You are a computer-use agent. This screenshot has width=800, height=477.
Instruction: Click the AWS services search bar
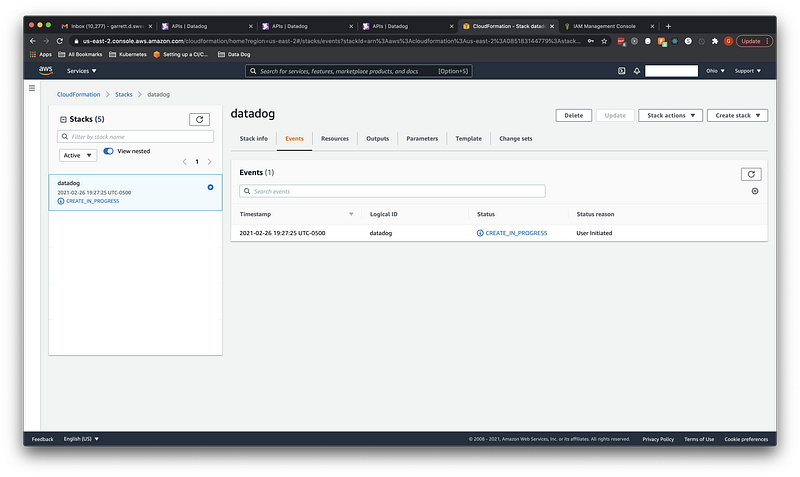tap(359, 71)
